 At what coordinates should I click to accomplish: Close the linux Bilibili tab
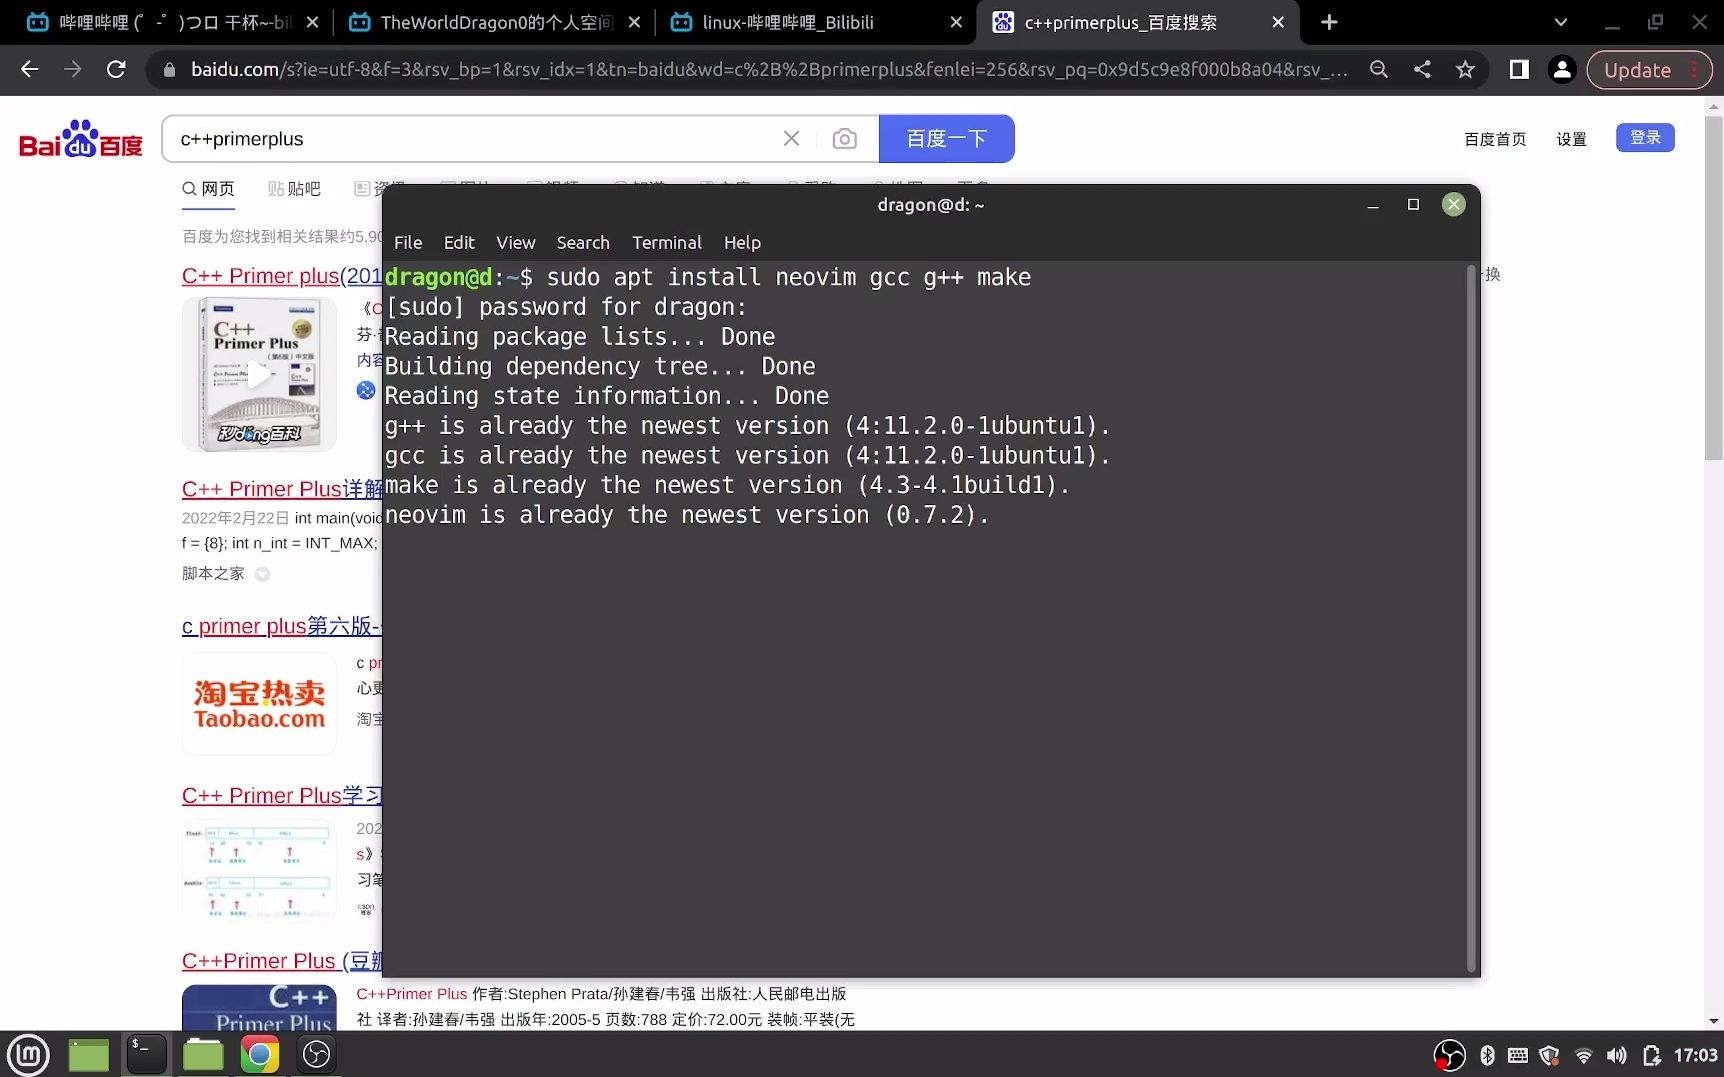[x=956, y=22]
